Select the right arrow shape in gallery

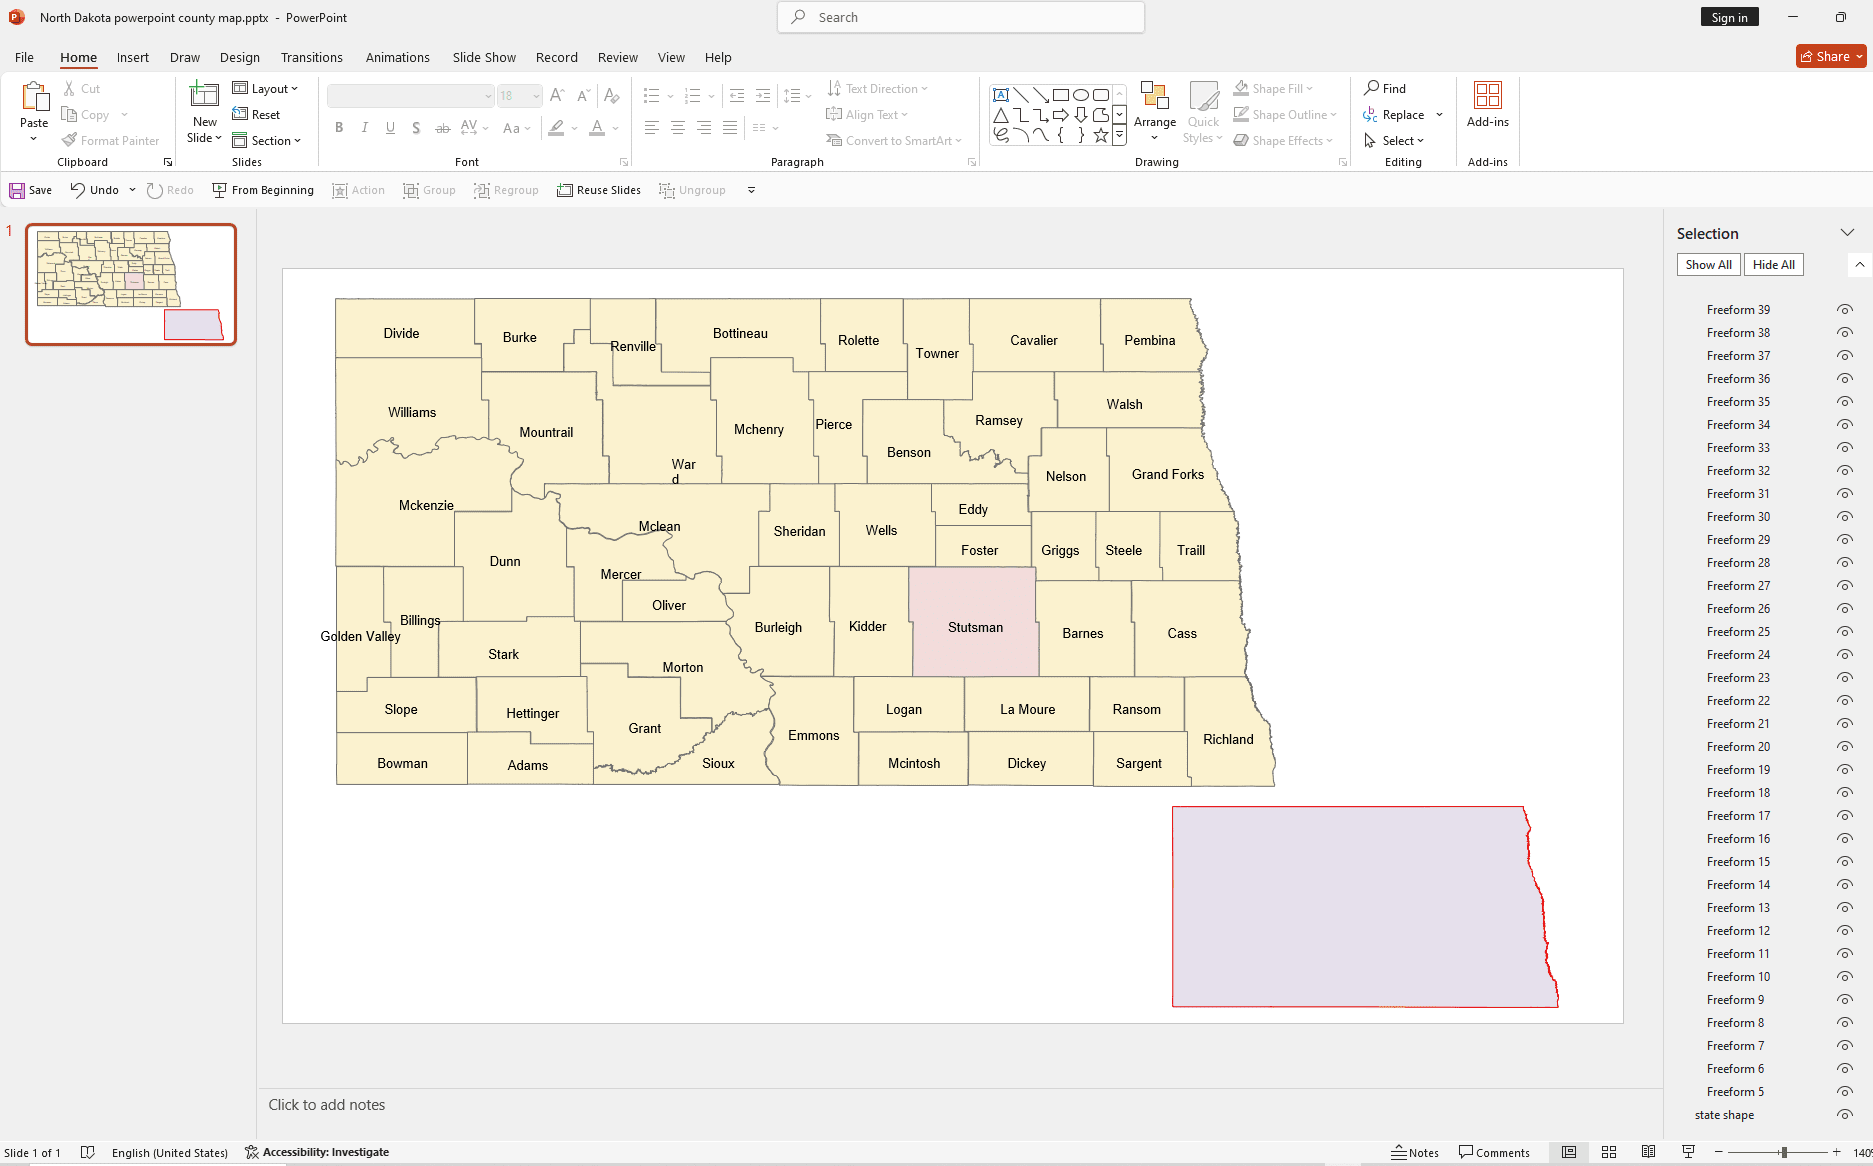click(x=1061, y=115)
